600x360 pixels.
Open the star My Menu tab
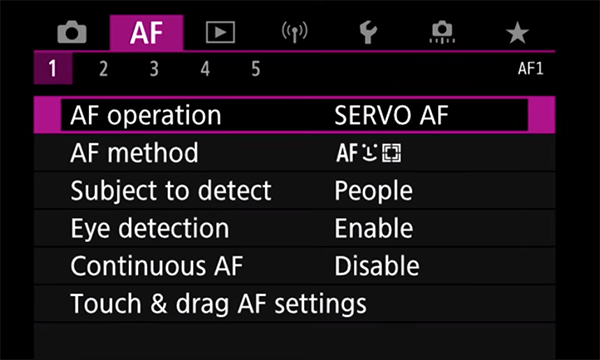click(x=517, y=33)
